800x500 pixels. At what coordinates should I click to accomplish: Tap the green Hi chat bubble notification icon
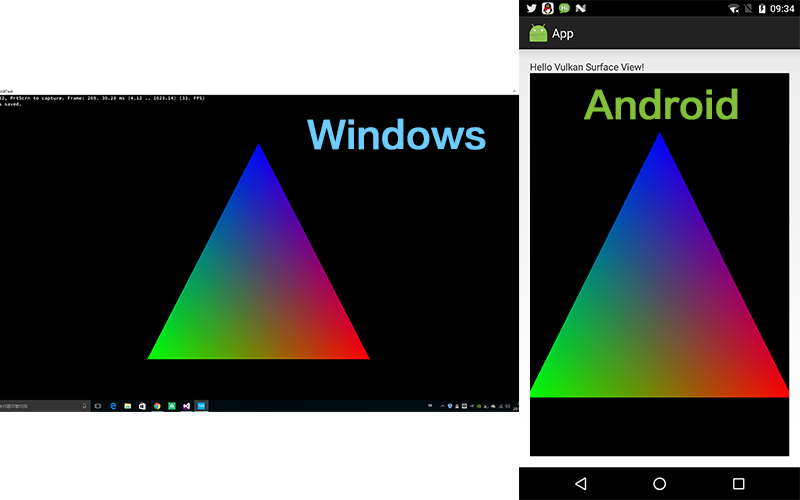(x=564, y=8)
